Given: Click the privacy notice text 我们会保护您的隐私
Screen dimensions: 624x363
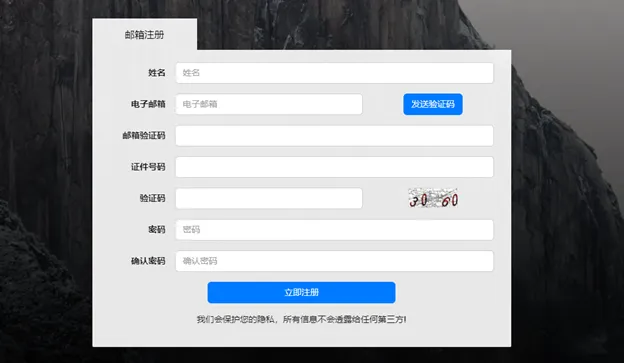Looking at the screenshot, I should coord(235,319).
